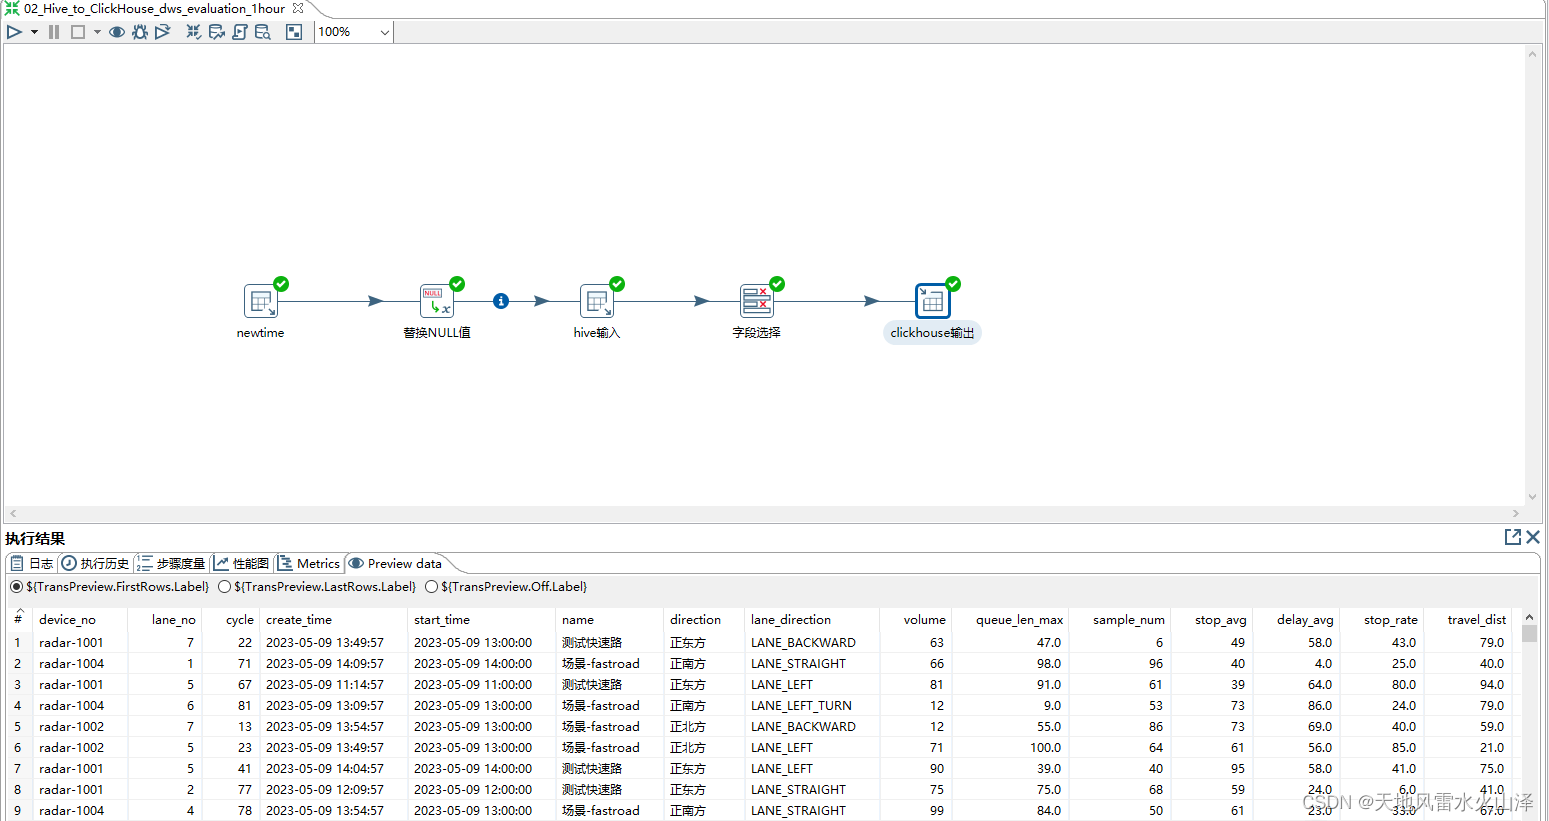Turn preview off via the Off radio button
1549x821 pixels.
pyautogui.click(x=431, y=586)
